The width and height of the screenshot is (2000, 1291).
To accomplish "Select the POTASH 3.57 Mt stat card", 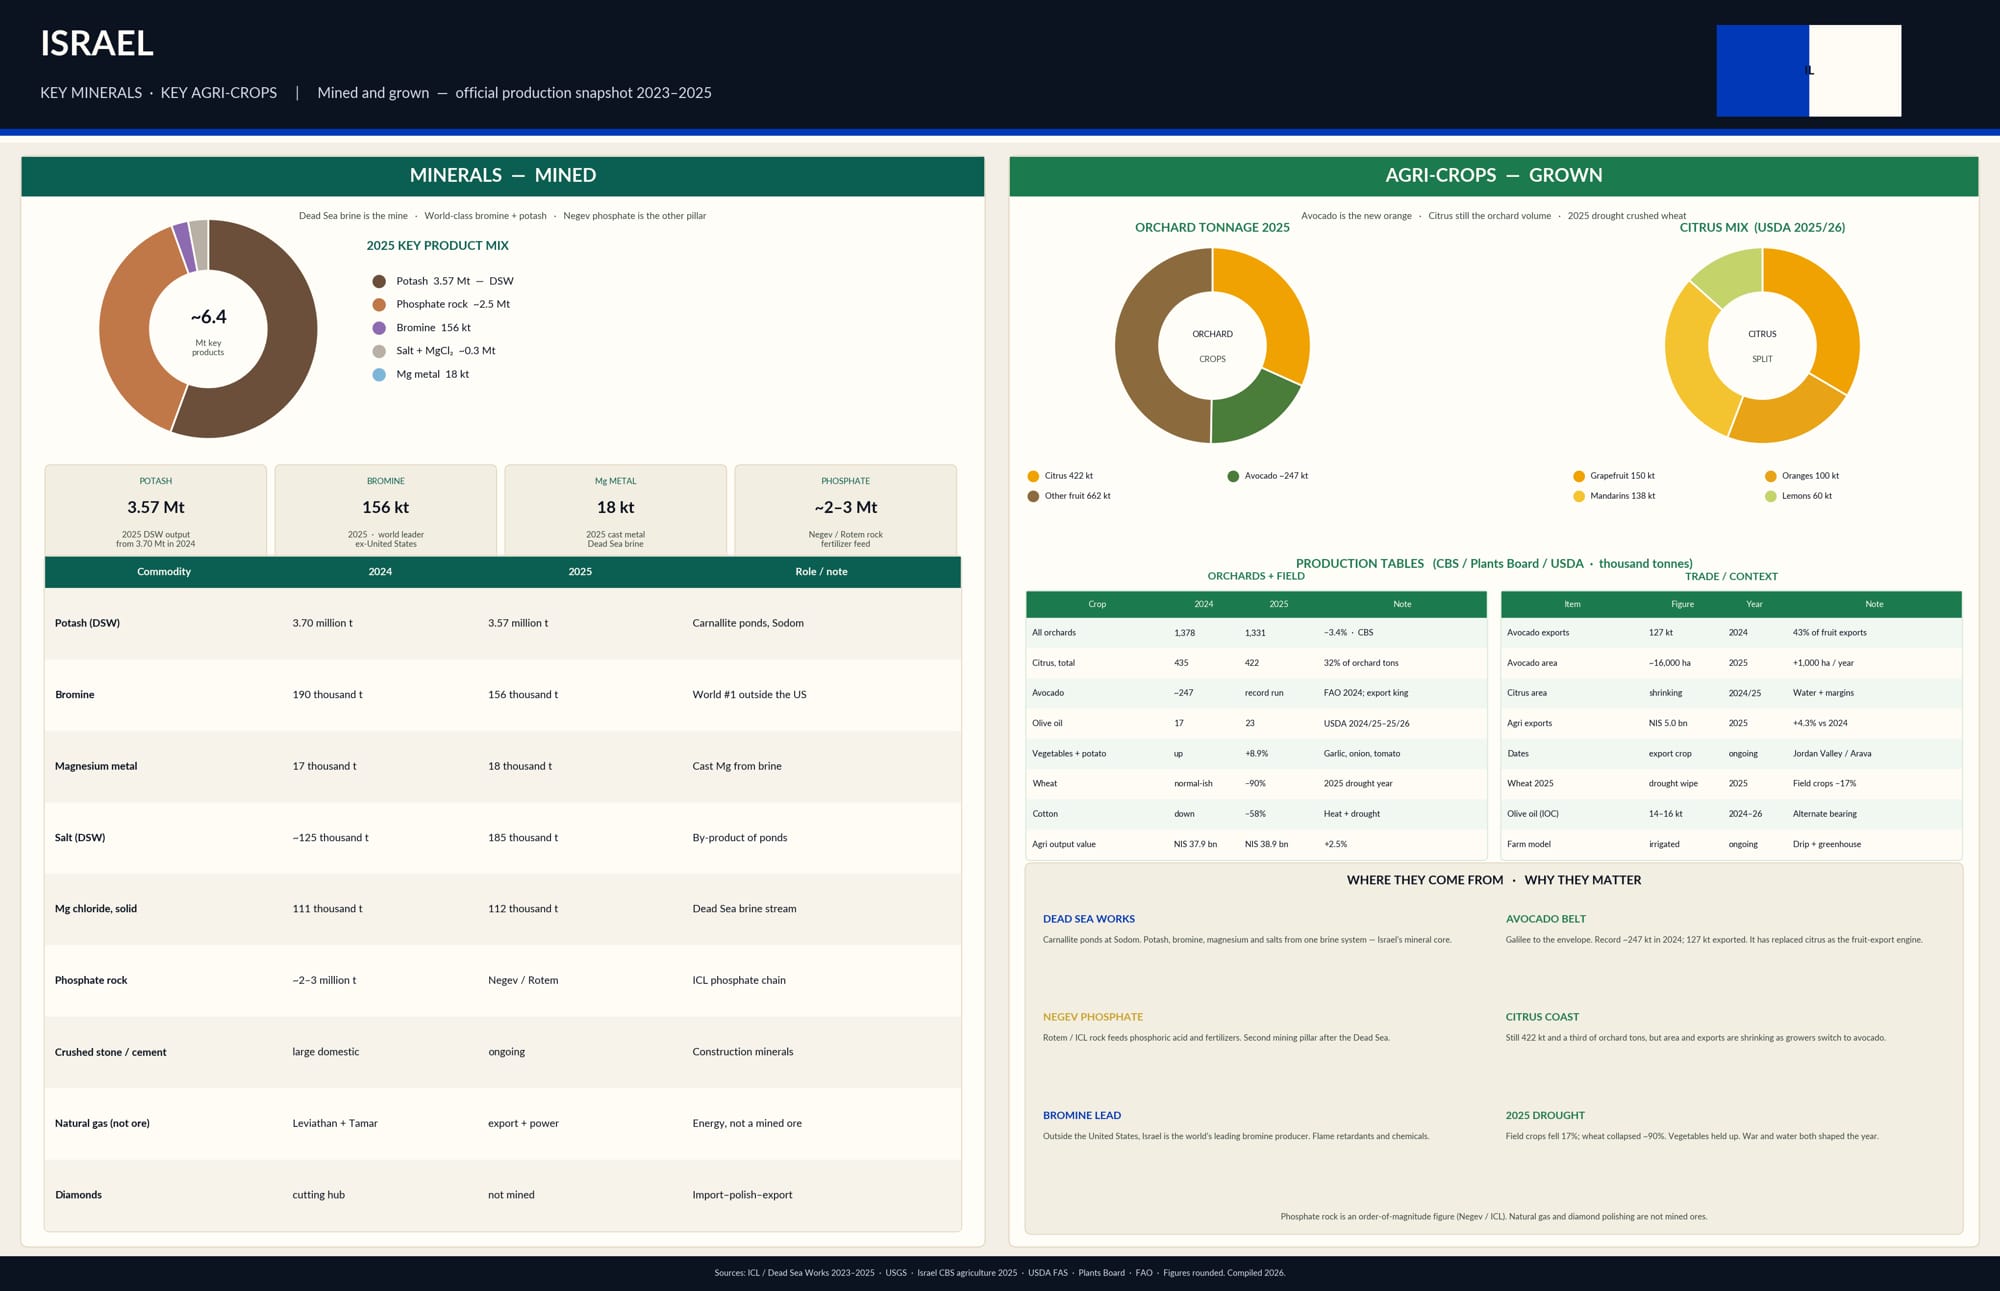I will pyautogui.click(x=156, y=510).
